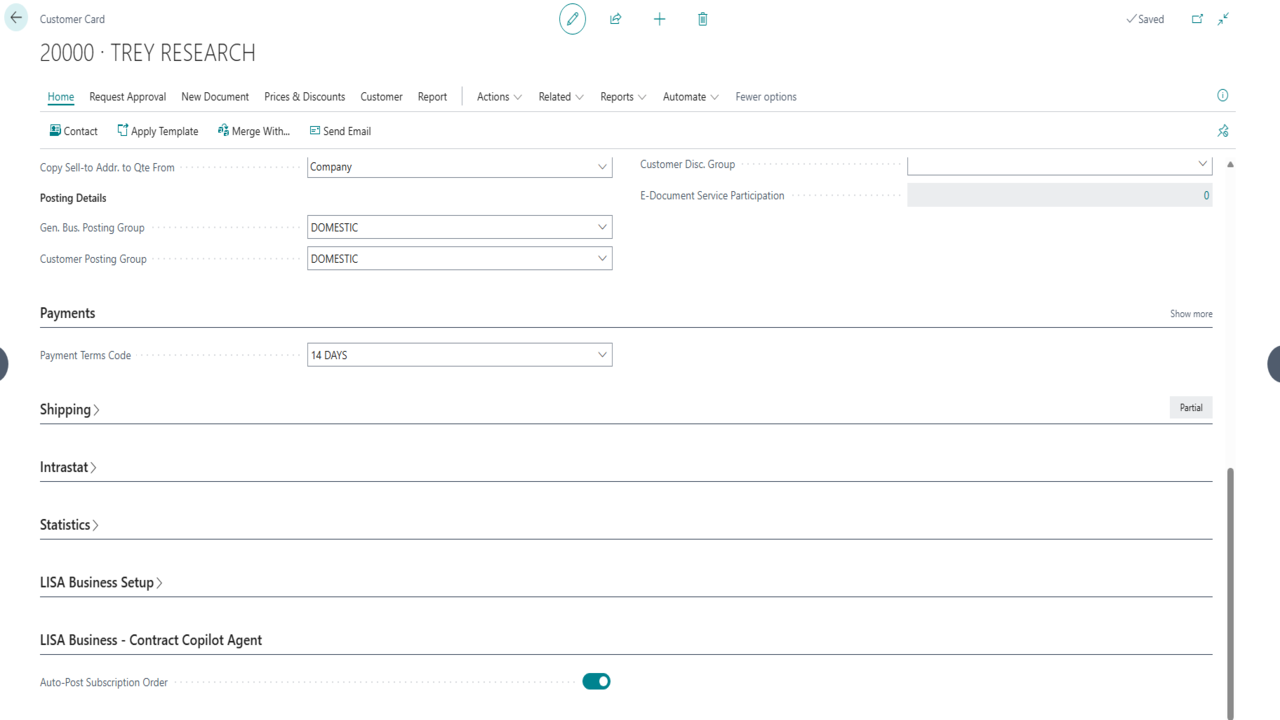Click the scroll up arrow
This screenshot has width=1280, height=720.
(1230, 164)
